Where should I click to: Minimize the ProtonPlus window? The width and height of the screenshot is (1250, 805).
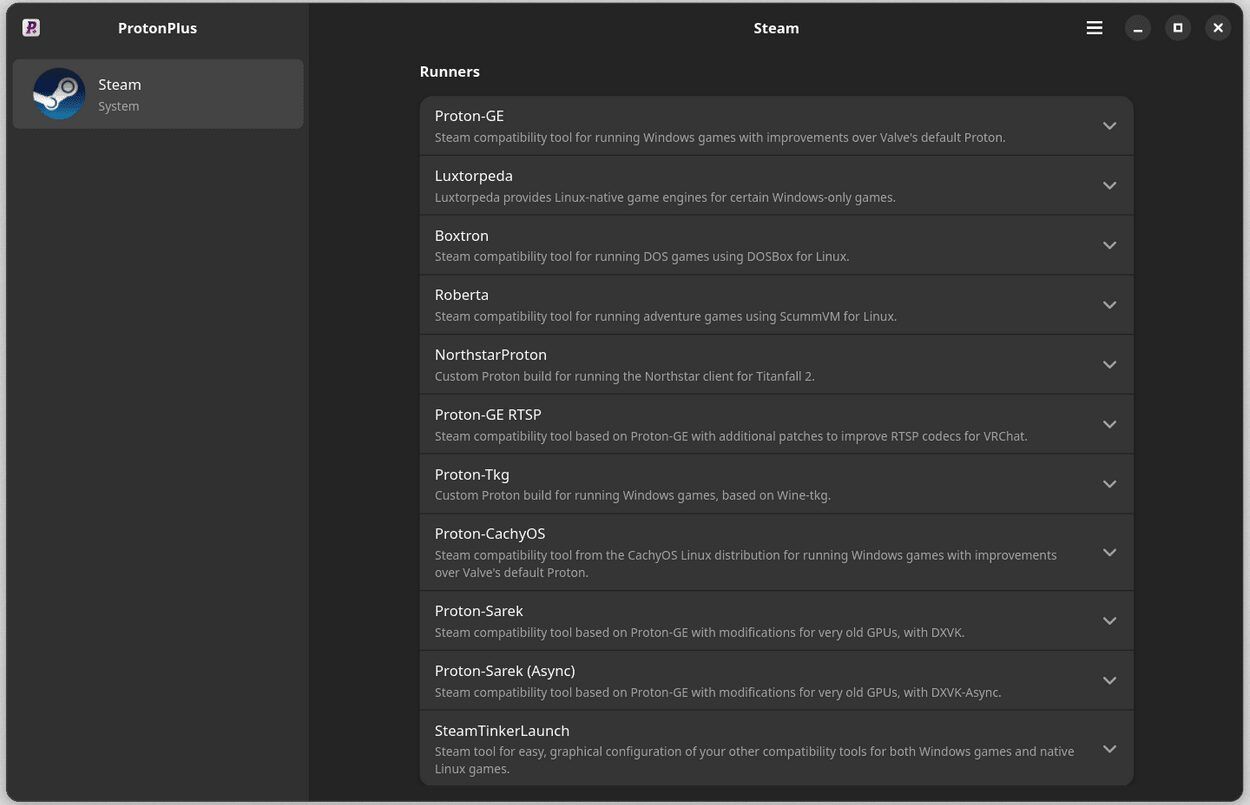(x=1137, y=28)
